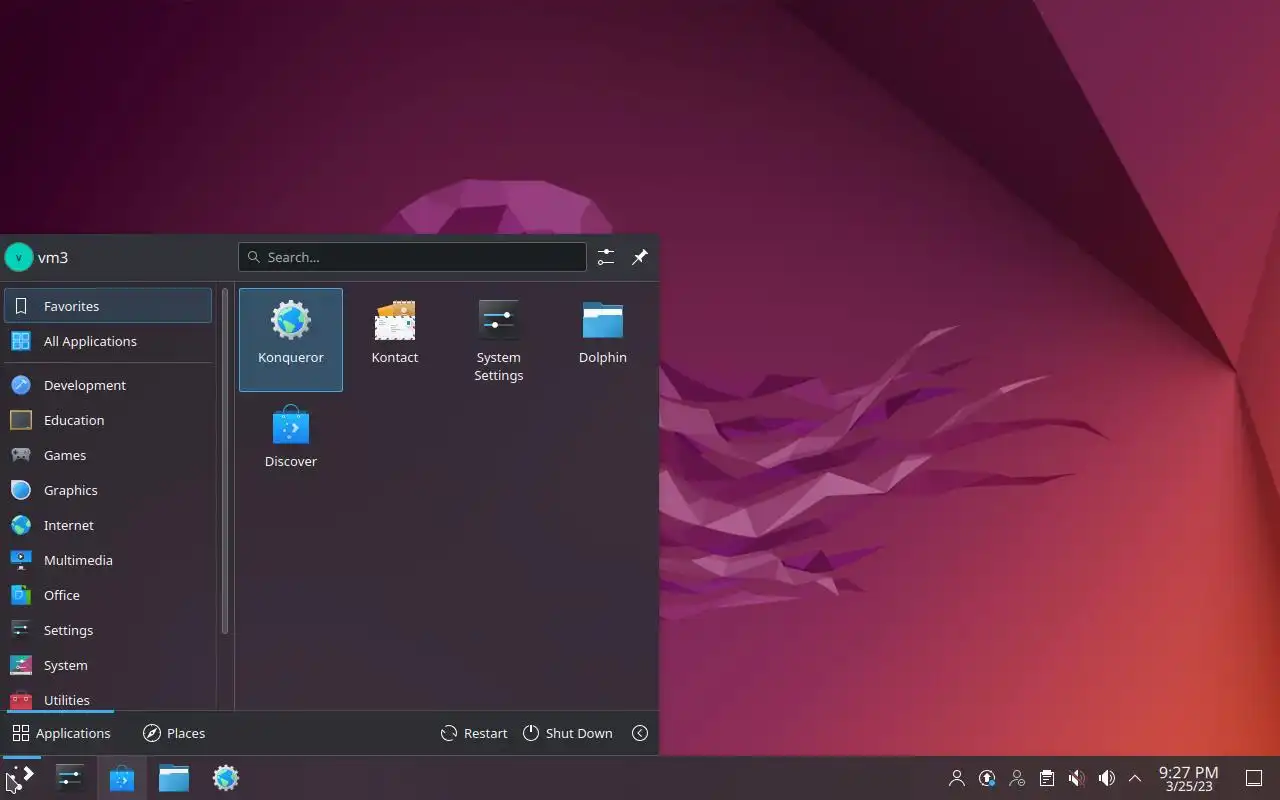
Task: Open the Graphics category
Action: [x=108, y=490]
